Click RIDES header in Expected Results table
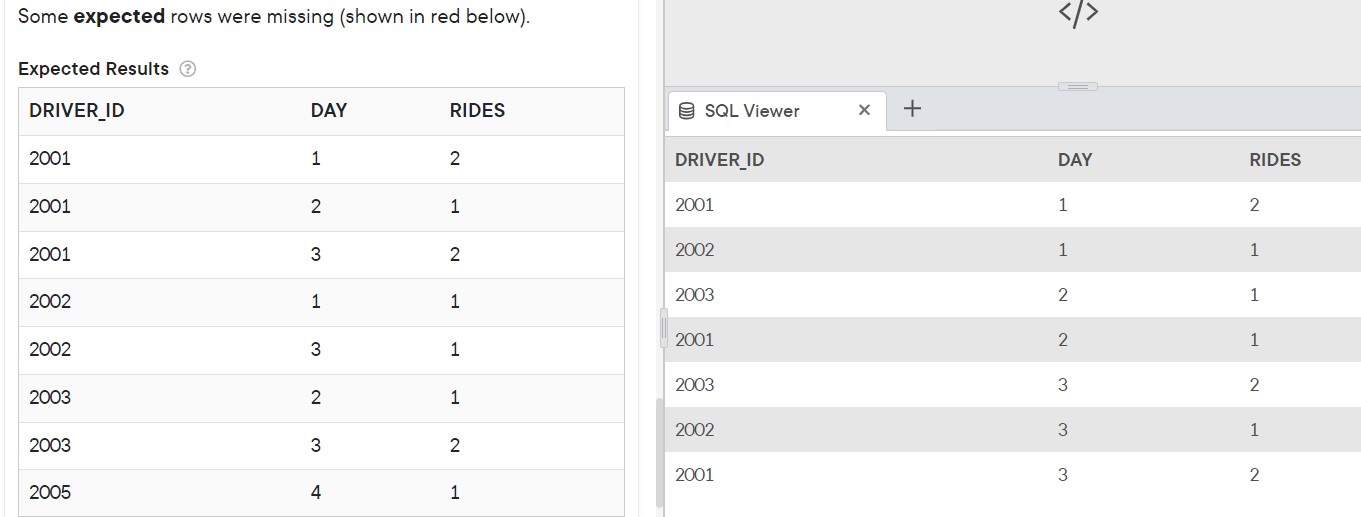This screenshot has height=517, width=1361. (477, 110)
